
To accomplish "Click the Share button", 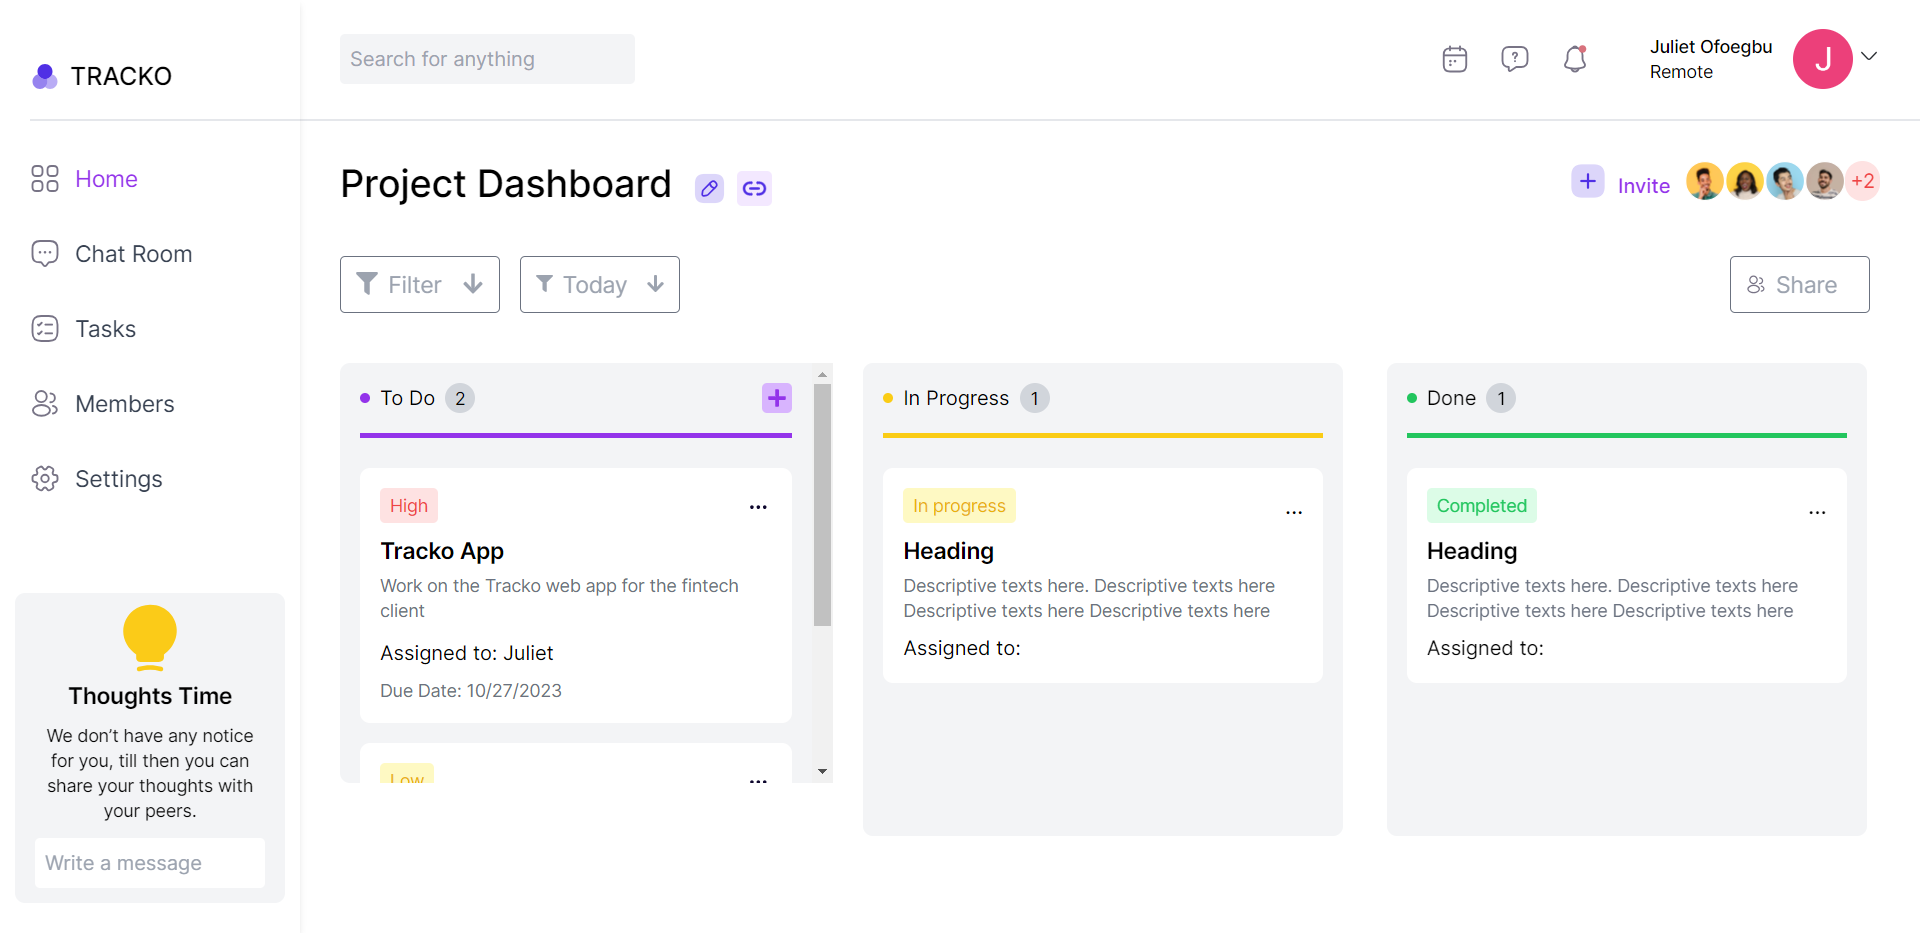I will [1799, 285].
